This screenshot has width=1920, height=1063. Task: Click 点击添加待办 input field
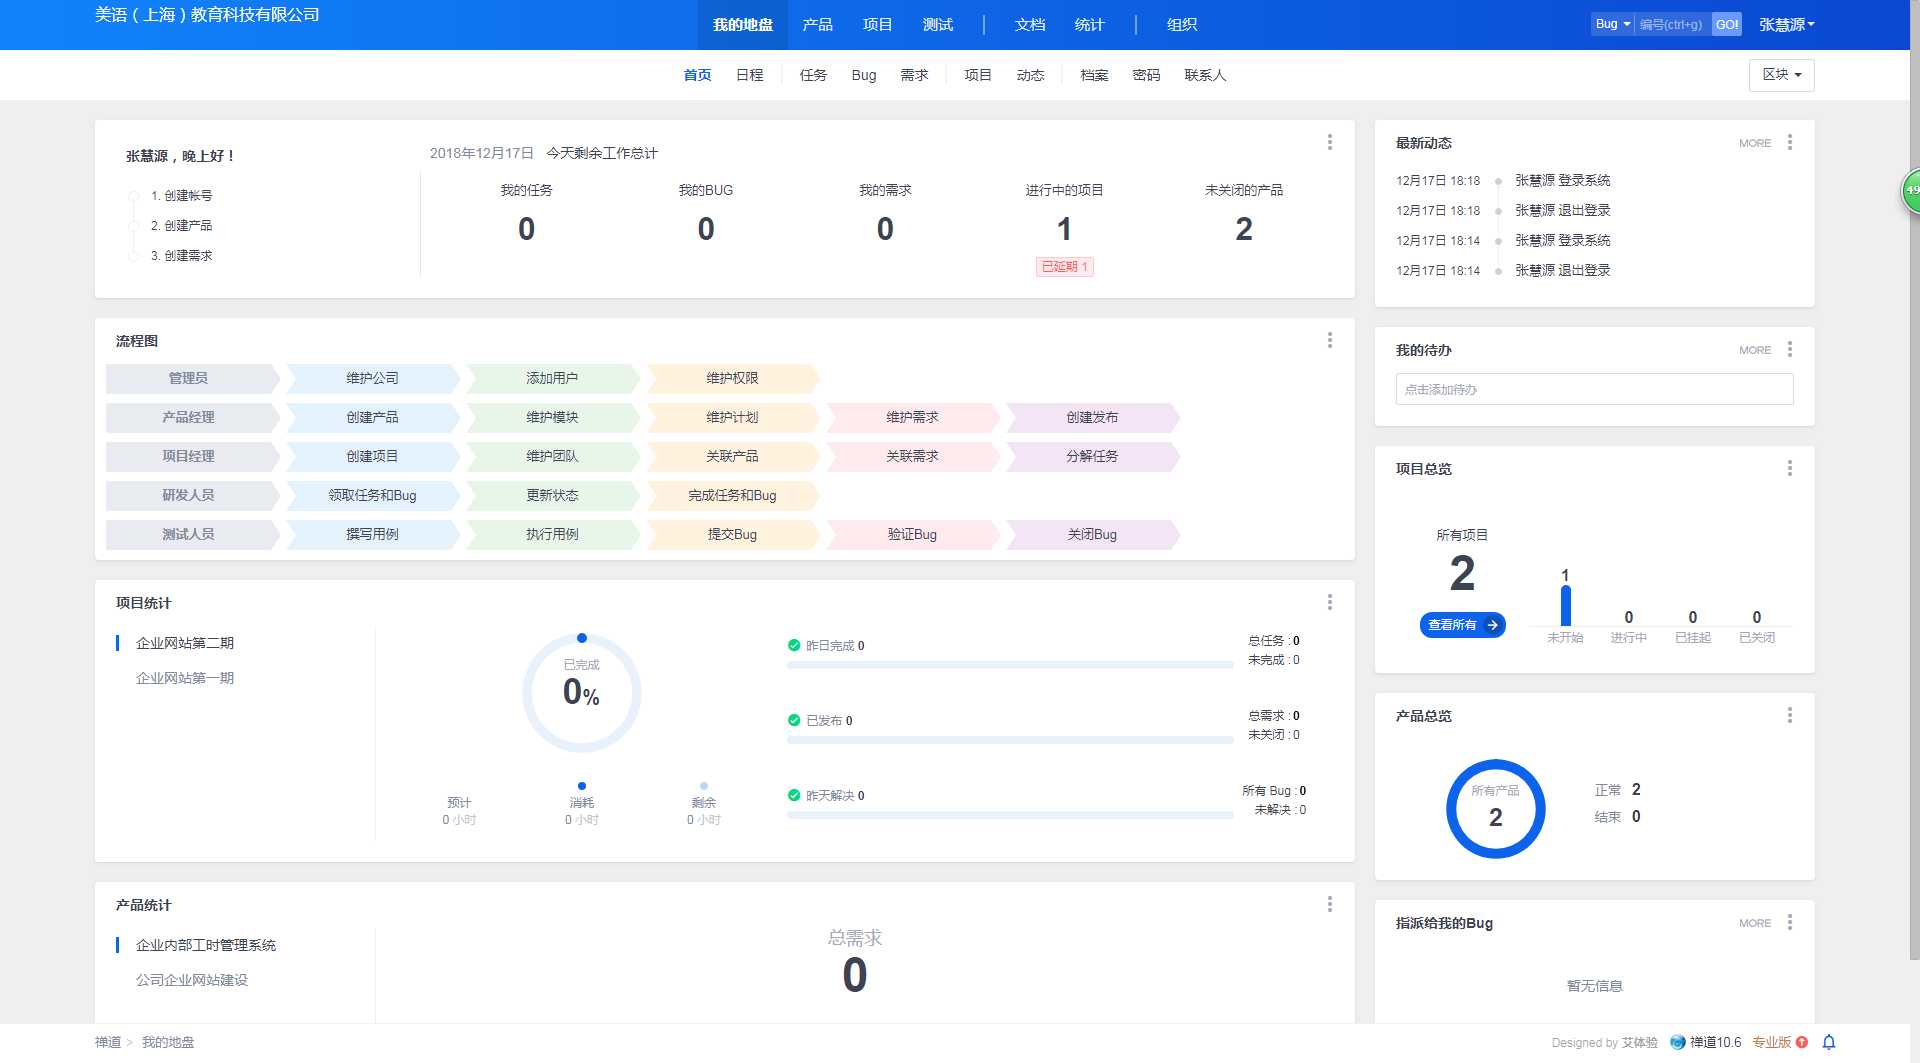point(1594,389)
